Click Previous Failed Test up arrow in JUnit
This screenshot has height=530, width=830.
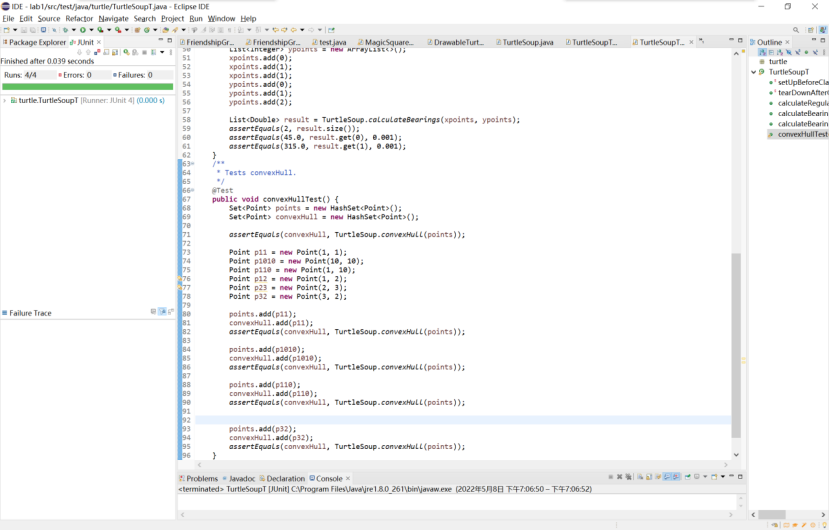click(x=88, y=52)
